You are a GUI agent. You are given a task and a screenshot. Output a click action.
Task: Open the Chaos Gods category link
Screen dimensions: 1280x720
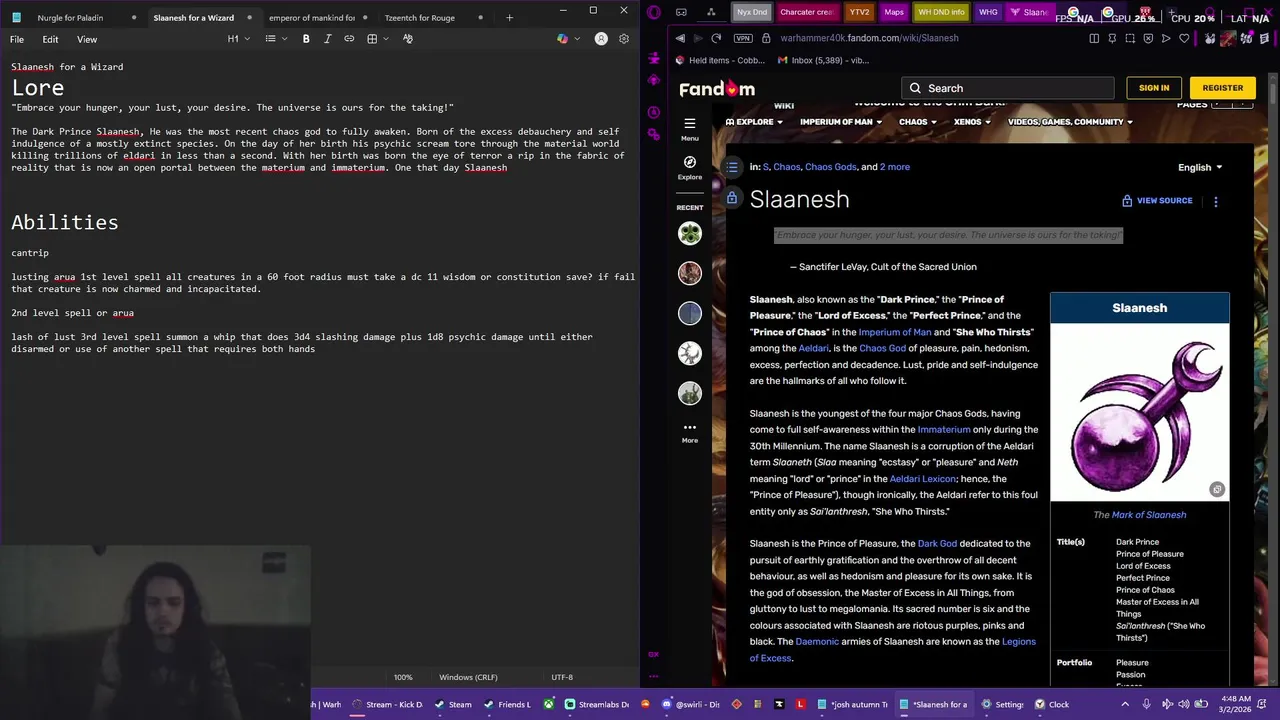click(831, 167)
